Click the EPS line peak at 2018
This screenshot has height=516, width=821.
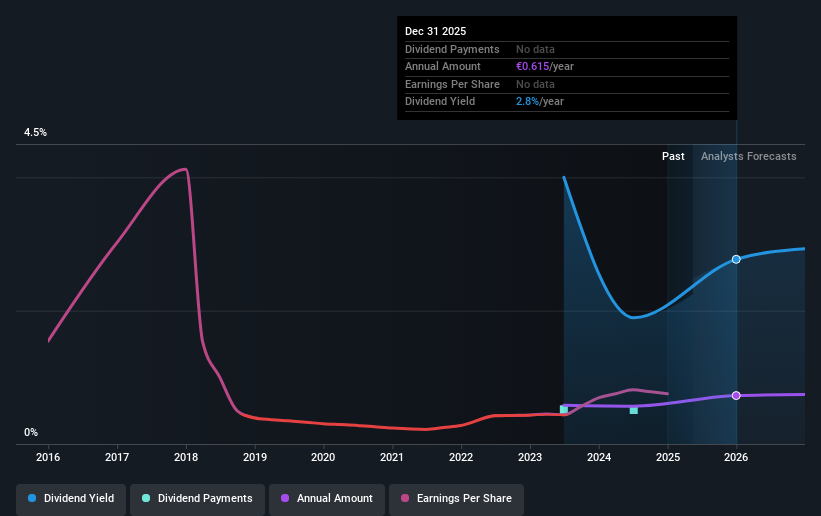click(x=185, y=169)
